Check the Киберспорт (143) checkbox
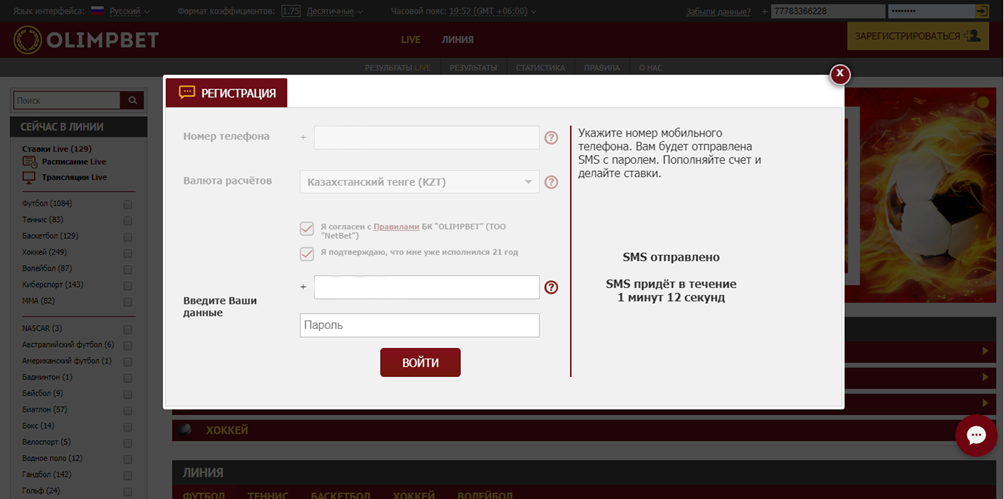 pyautogui.click(x=127, y=285)
